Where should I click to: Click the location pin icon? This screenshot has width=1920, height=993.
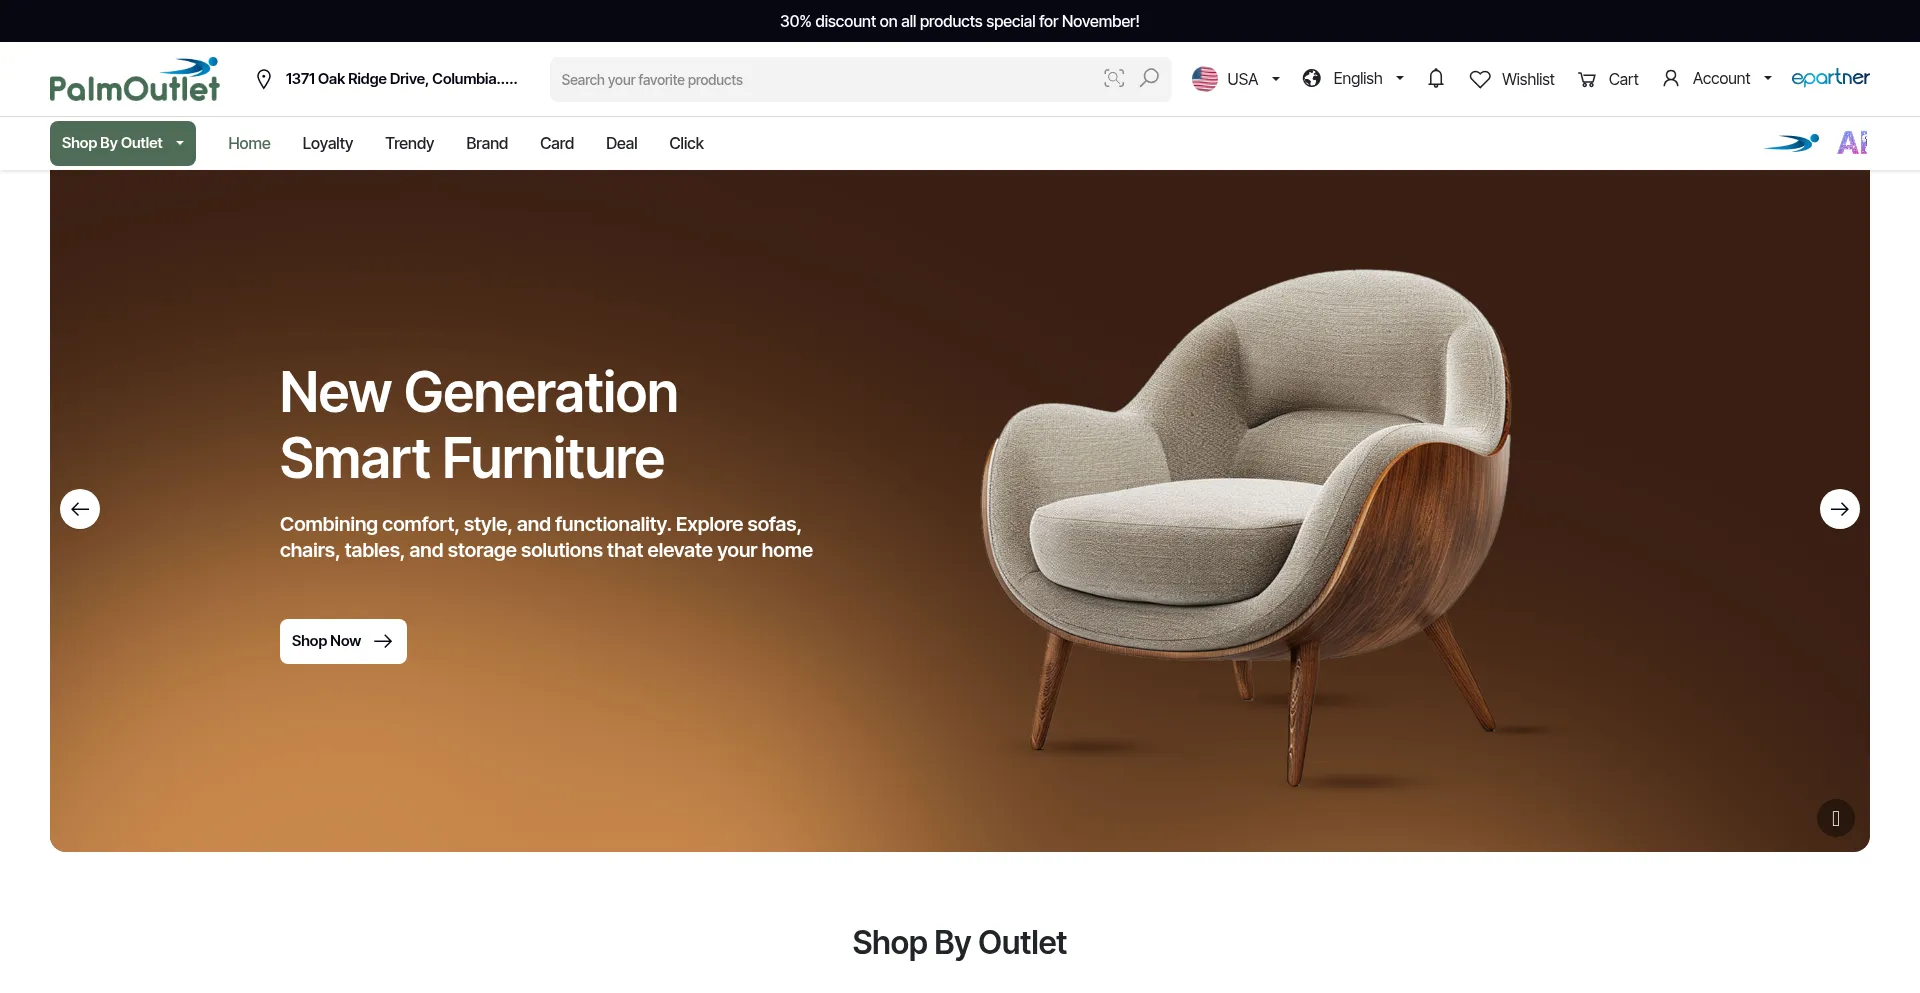(264, 79)
